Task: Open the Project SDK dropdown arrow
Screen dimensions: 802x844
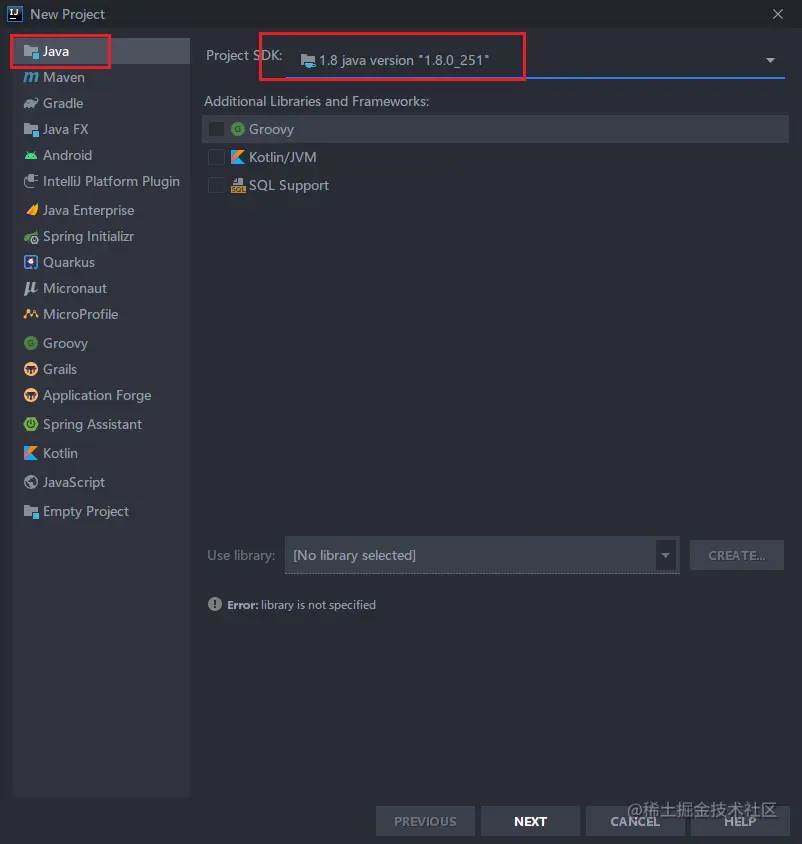Action: click(x=770, y=60)
